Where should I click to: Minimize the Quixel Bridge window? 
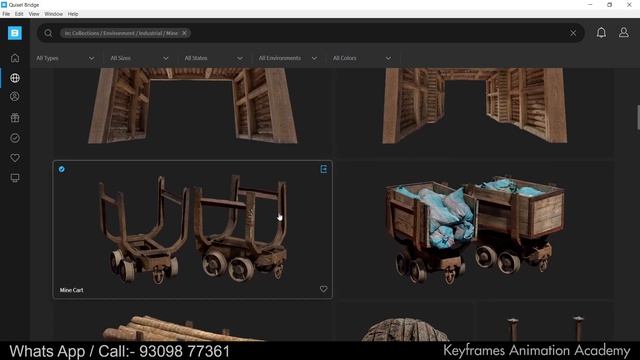[590, 5]
